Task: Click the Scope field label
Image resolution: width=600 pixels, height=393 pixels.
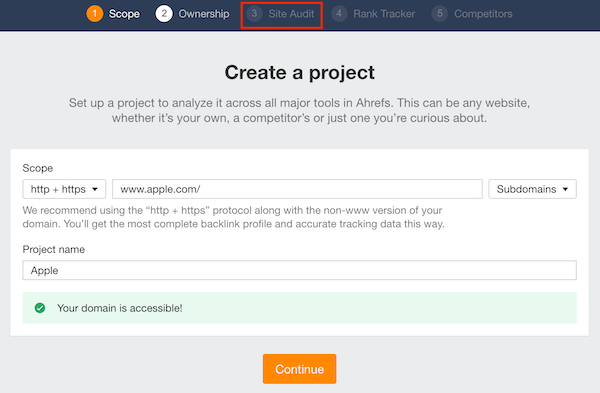Action: point(38,168)
